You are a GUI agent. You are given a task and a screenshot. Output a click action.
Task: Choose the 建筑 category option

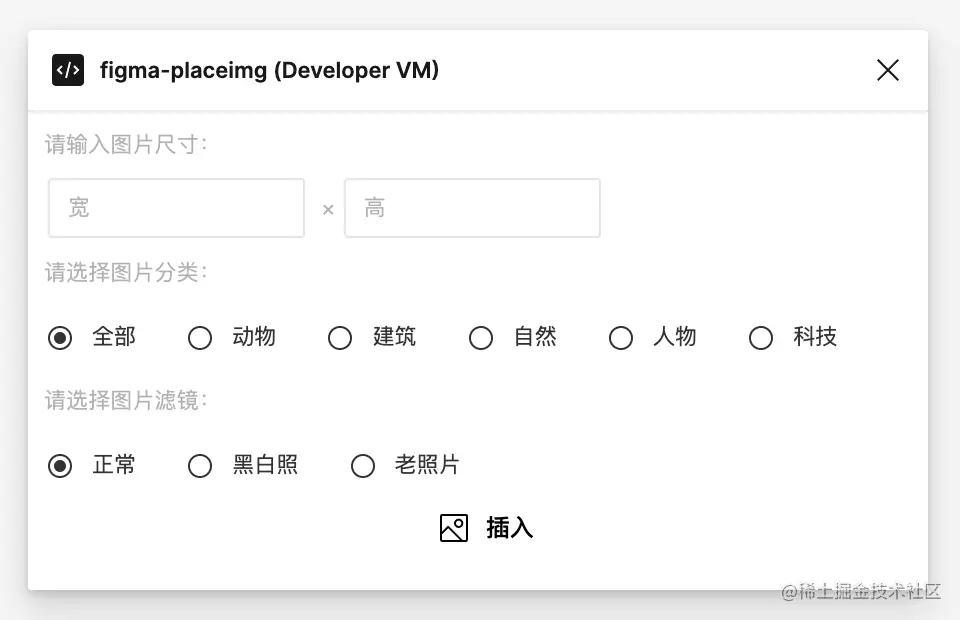[341, 338]
